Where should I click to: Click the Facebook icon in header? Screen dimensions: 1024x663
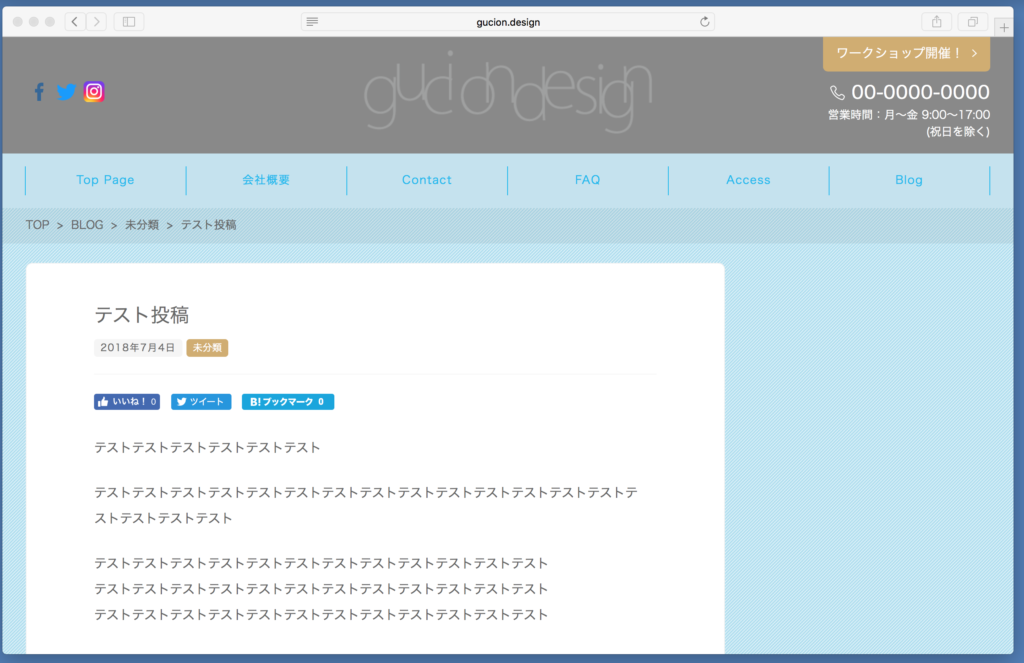(39, 92)
